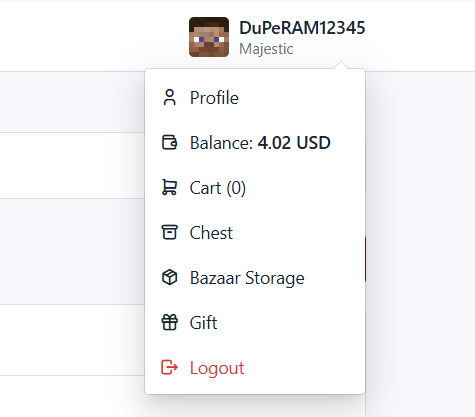The height and width of the screenshot is (417, 475).
Task: Click the Majestic rank label
Action: click(x=266, y=49)
